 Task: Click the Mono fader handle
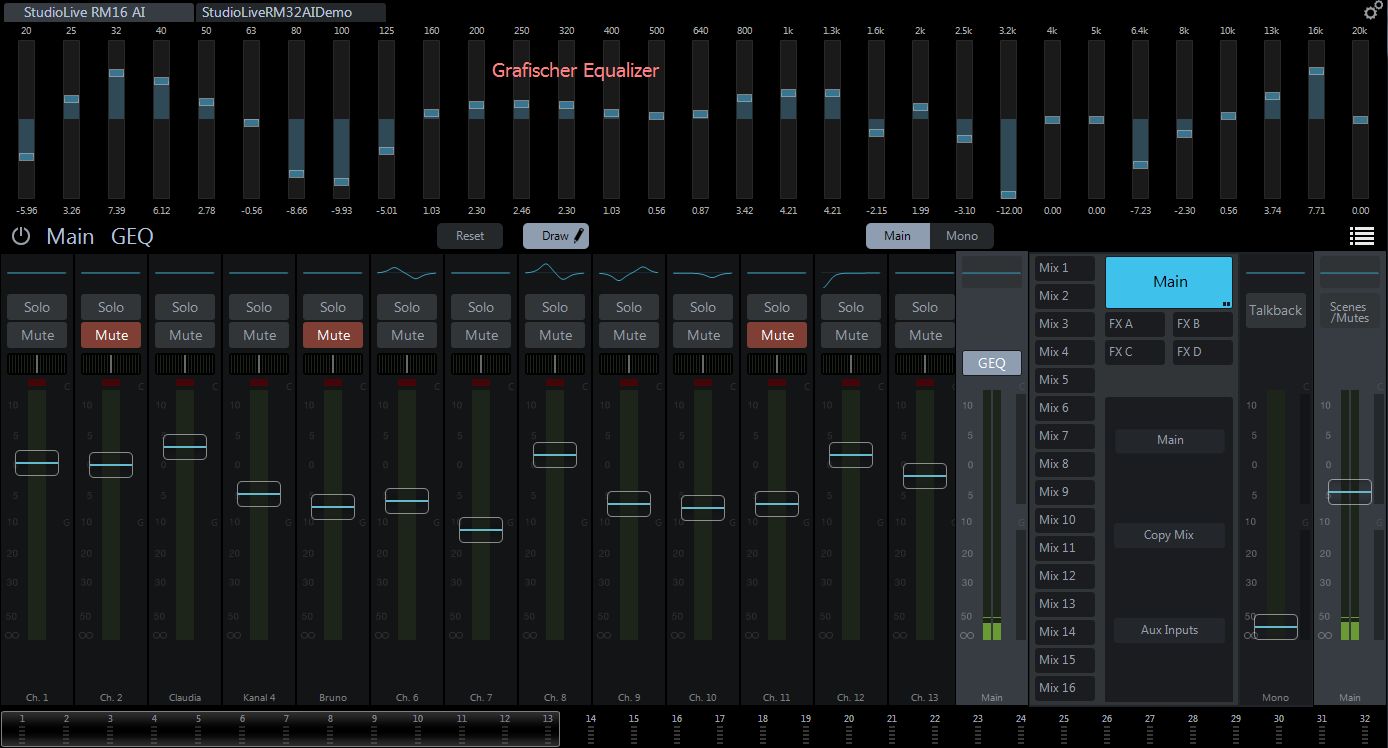pyautogui.click(x=1275, y=627)
